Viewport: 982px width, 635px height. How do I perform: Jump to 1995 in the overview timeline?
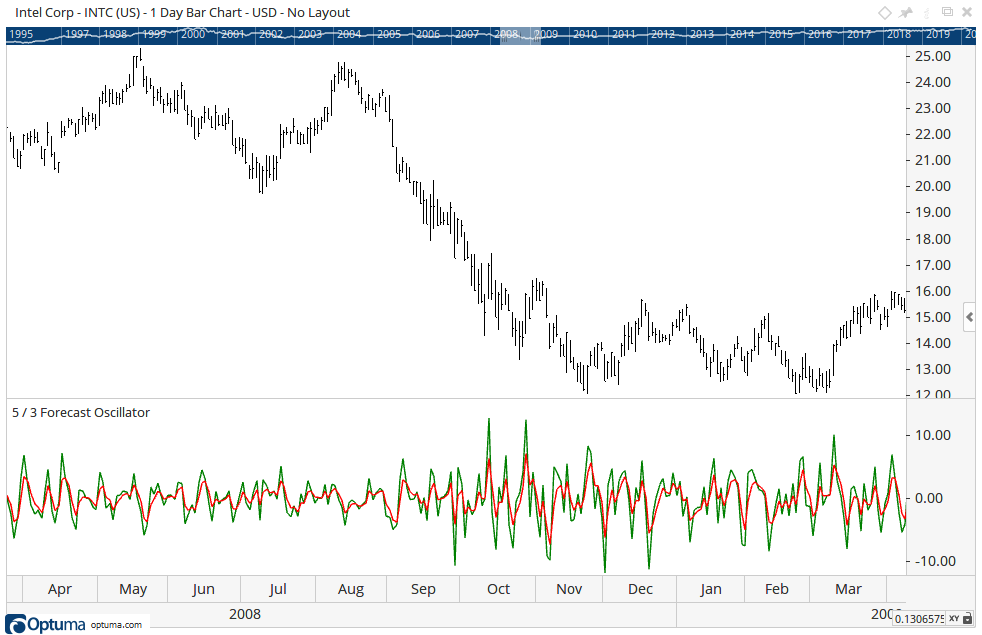[x=21, y=34]
